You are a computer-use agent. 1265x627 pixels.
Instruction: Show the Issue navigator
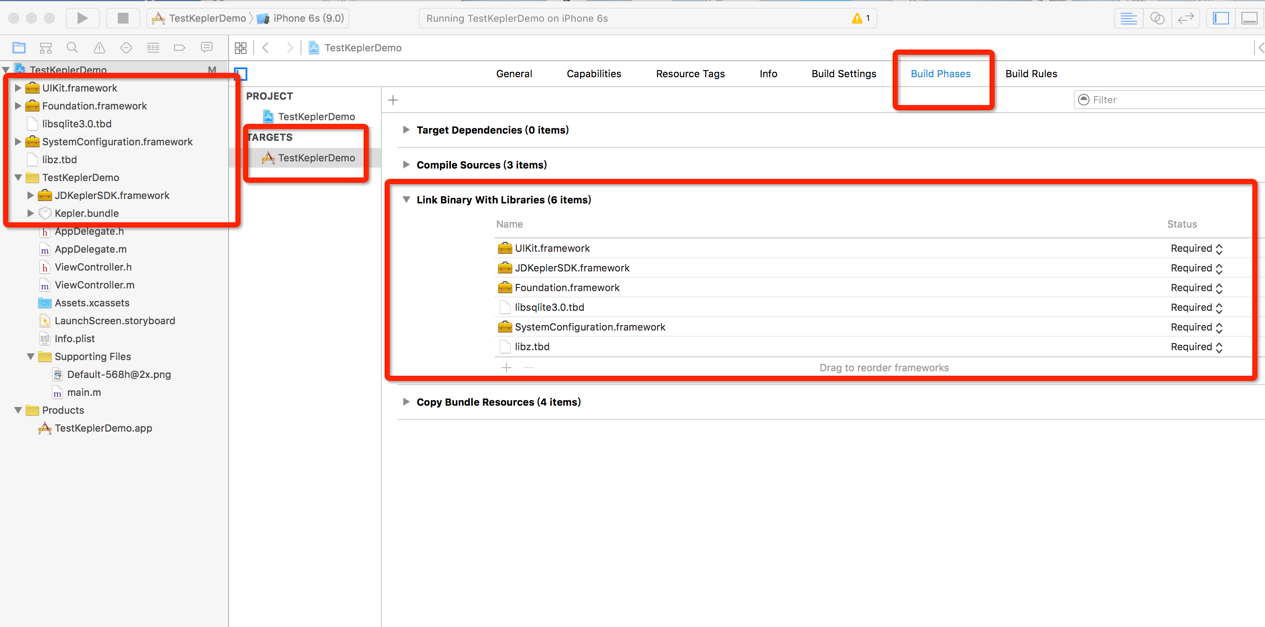coord(99,48)
